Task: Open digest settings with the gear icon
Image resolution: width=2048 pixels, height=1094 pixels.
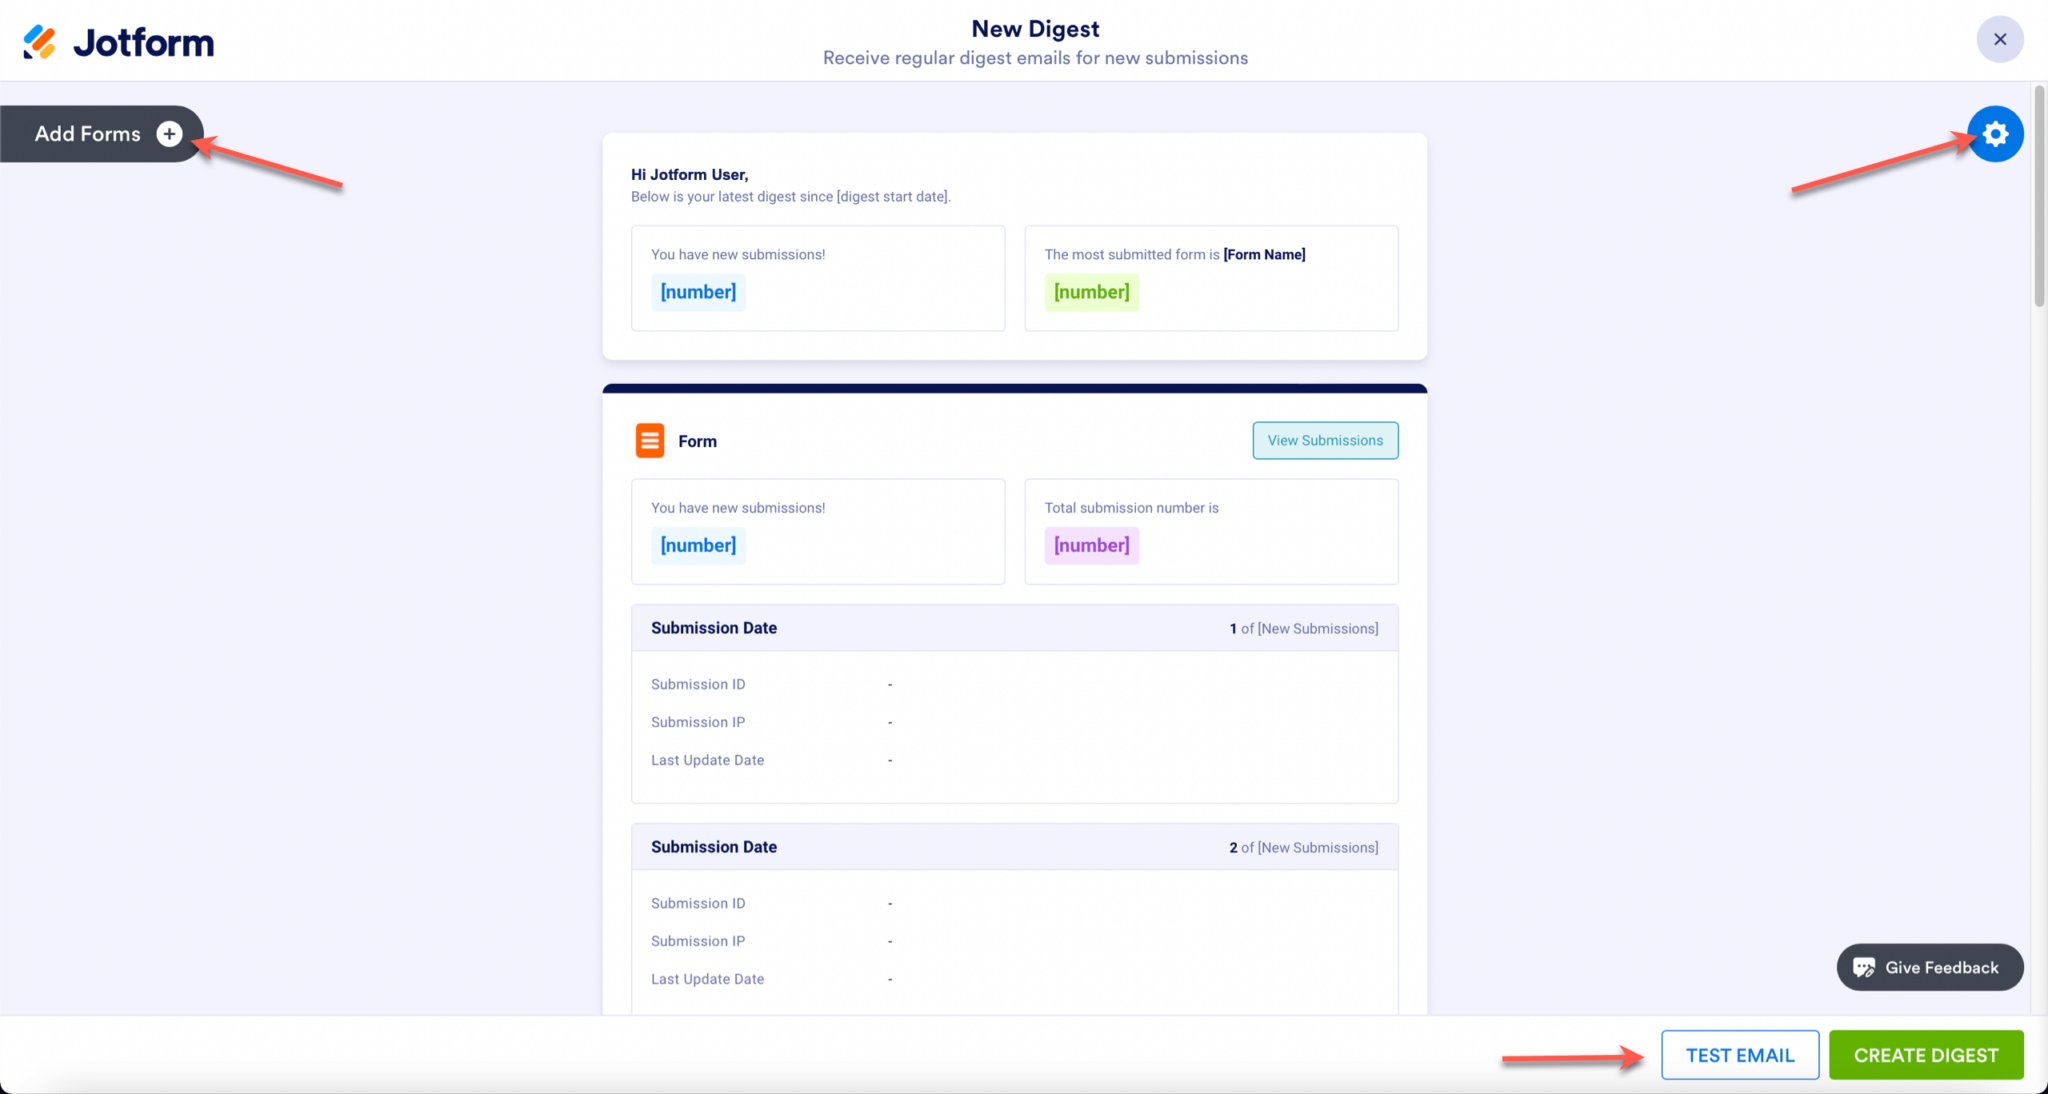Action: (x=1995, y=133)
